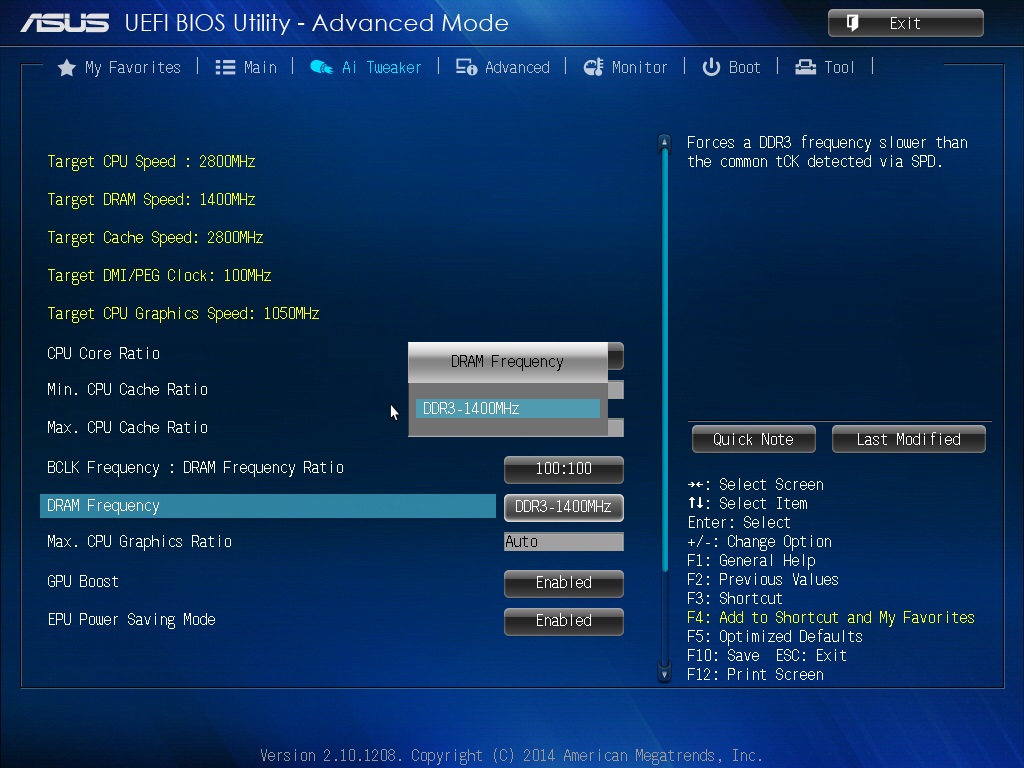Image resolution: width=1024 pixels, height=768 pixels.
Task: Click the Advanced tab icon
Action: pyautogui.click(x=466, y=67)
